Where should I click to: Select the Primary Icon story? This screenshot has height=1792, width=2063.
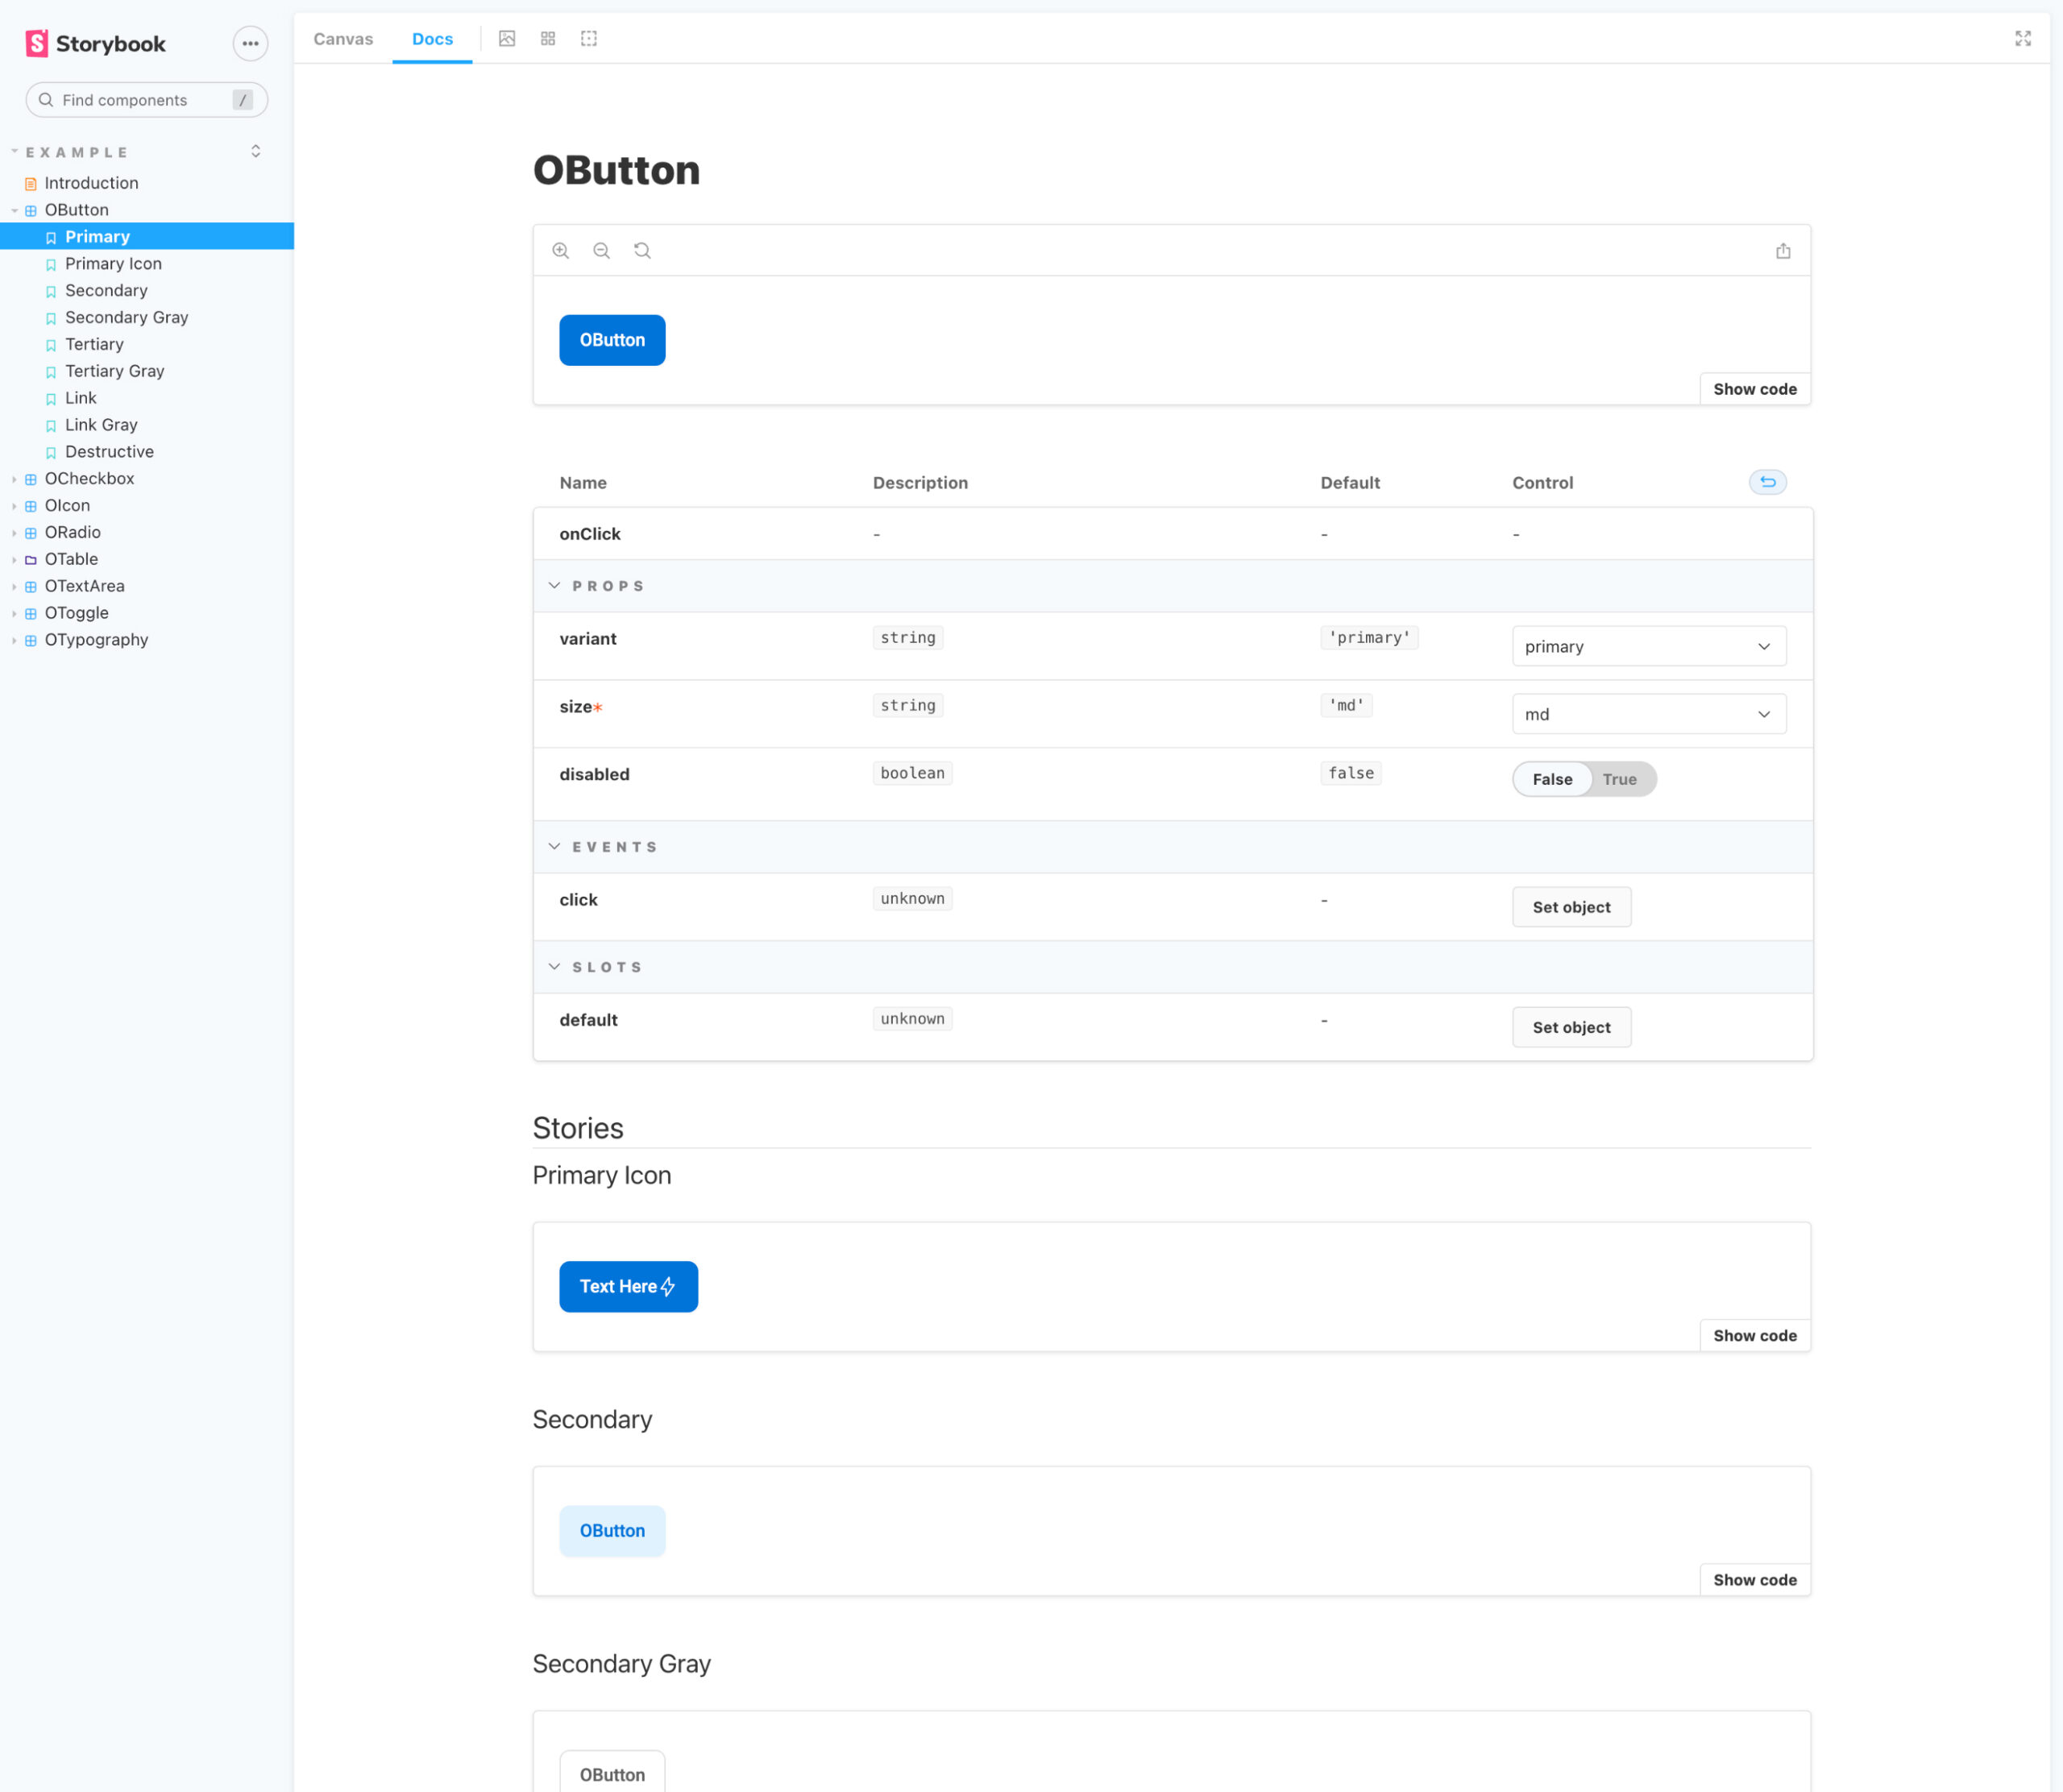[113, 264]
